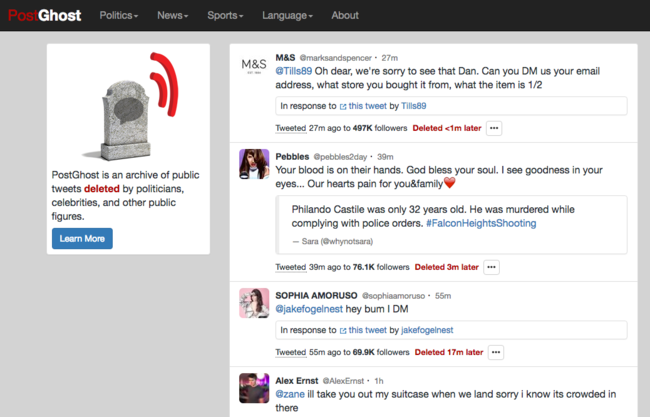The width and height of the screenshot is (650, 417).
Task: Open 'this tweet' link by Tills89
Action: pos(367,106)
